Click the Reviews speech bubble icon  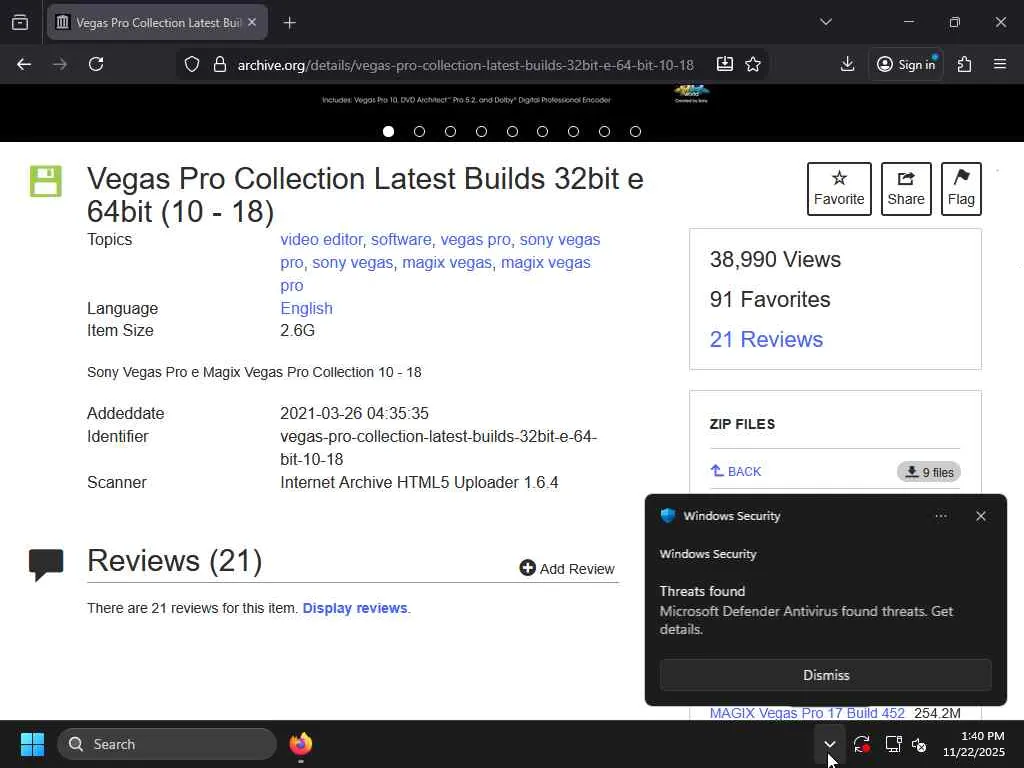tap(46, 565)
